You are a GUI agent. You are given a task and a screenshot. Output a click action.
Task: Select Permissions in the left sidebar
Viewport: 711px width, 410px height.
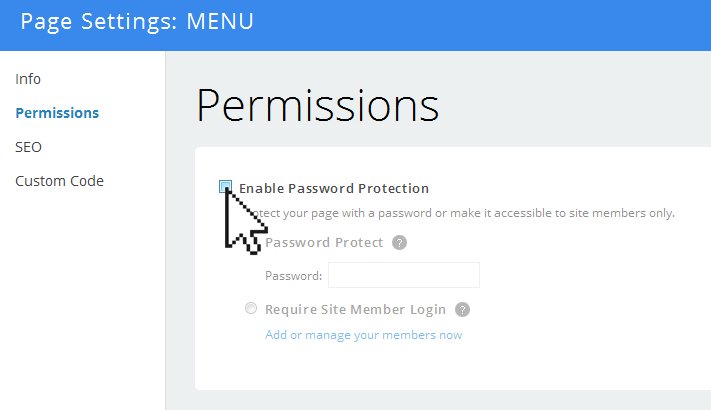(x=57, y=113)
